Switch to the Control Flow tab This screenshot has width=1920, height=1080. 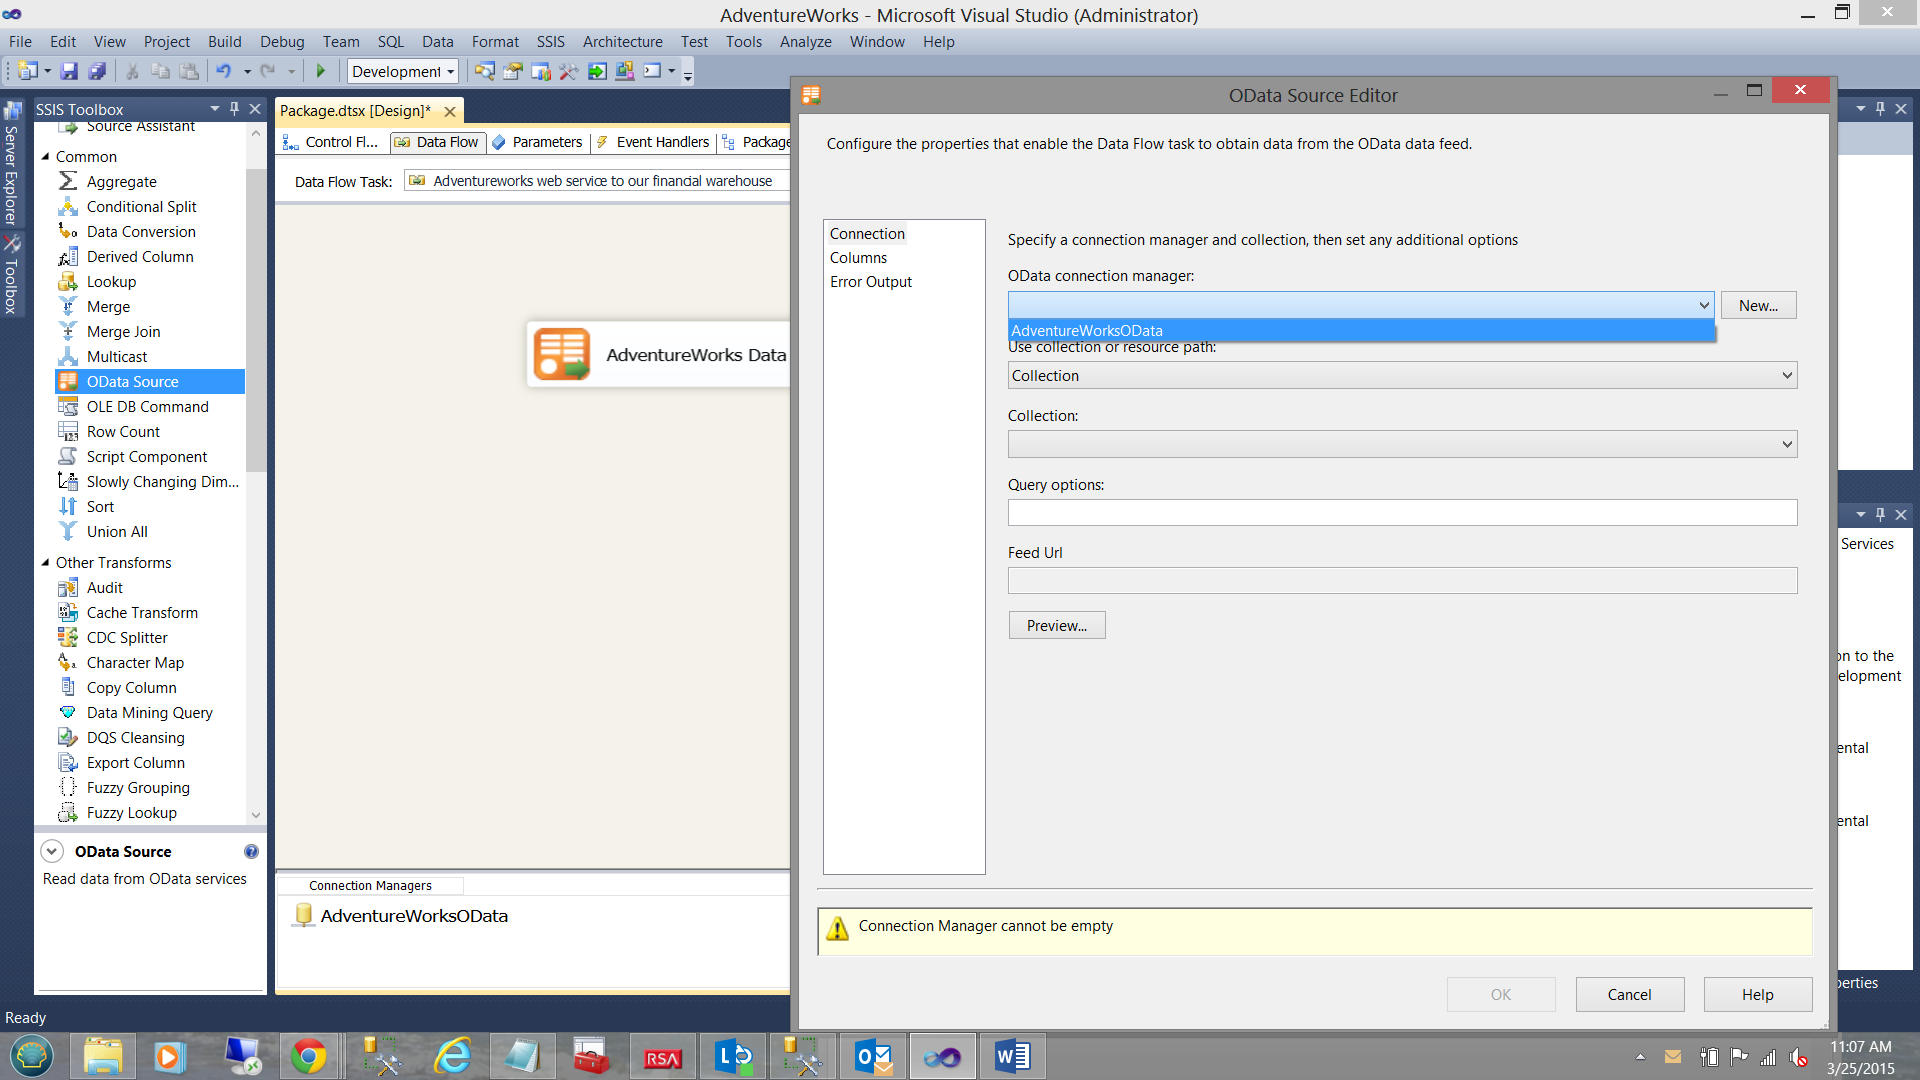click(331, 142)
